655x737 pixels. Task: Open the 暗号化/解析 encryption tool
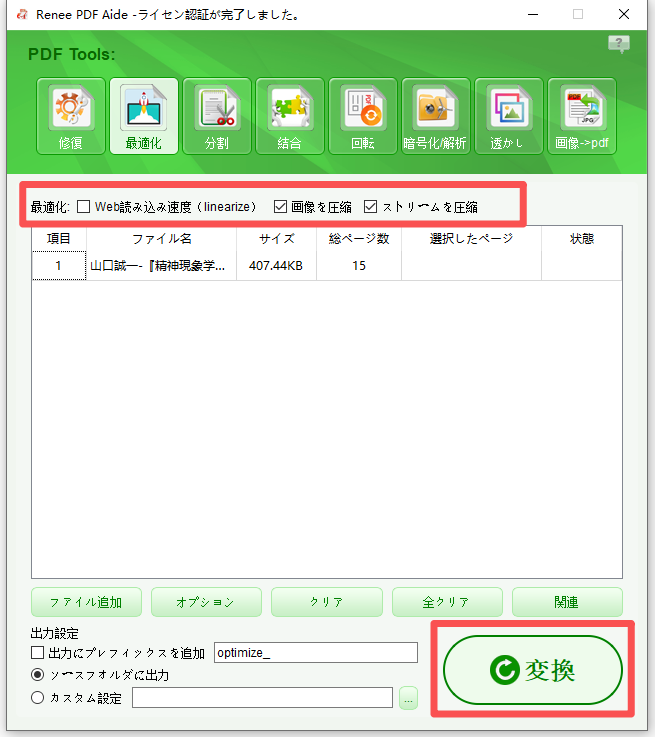click(436, 116)
